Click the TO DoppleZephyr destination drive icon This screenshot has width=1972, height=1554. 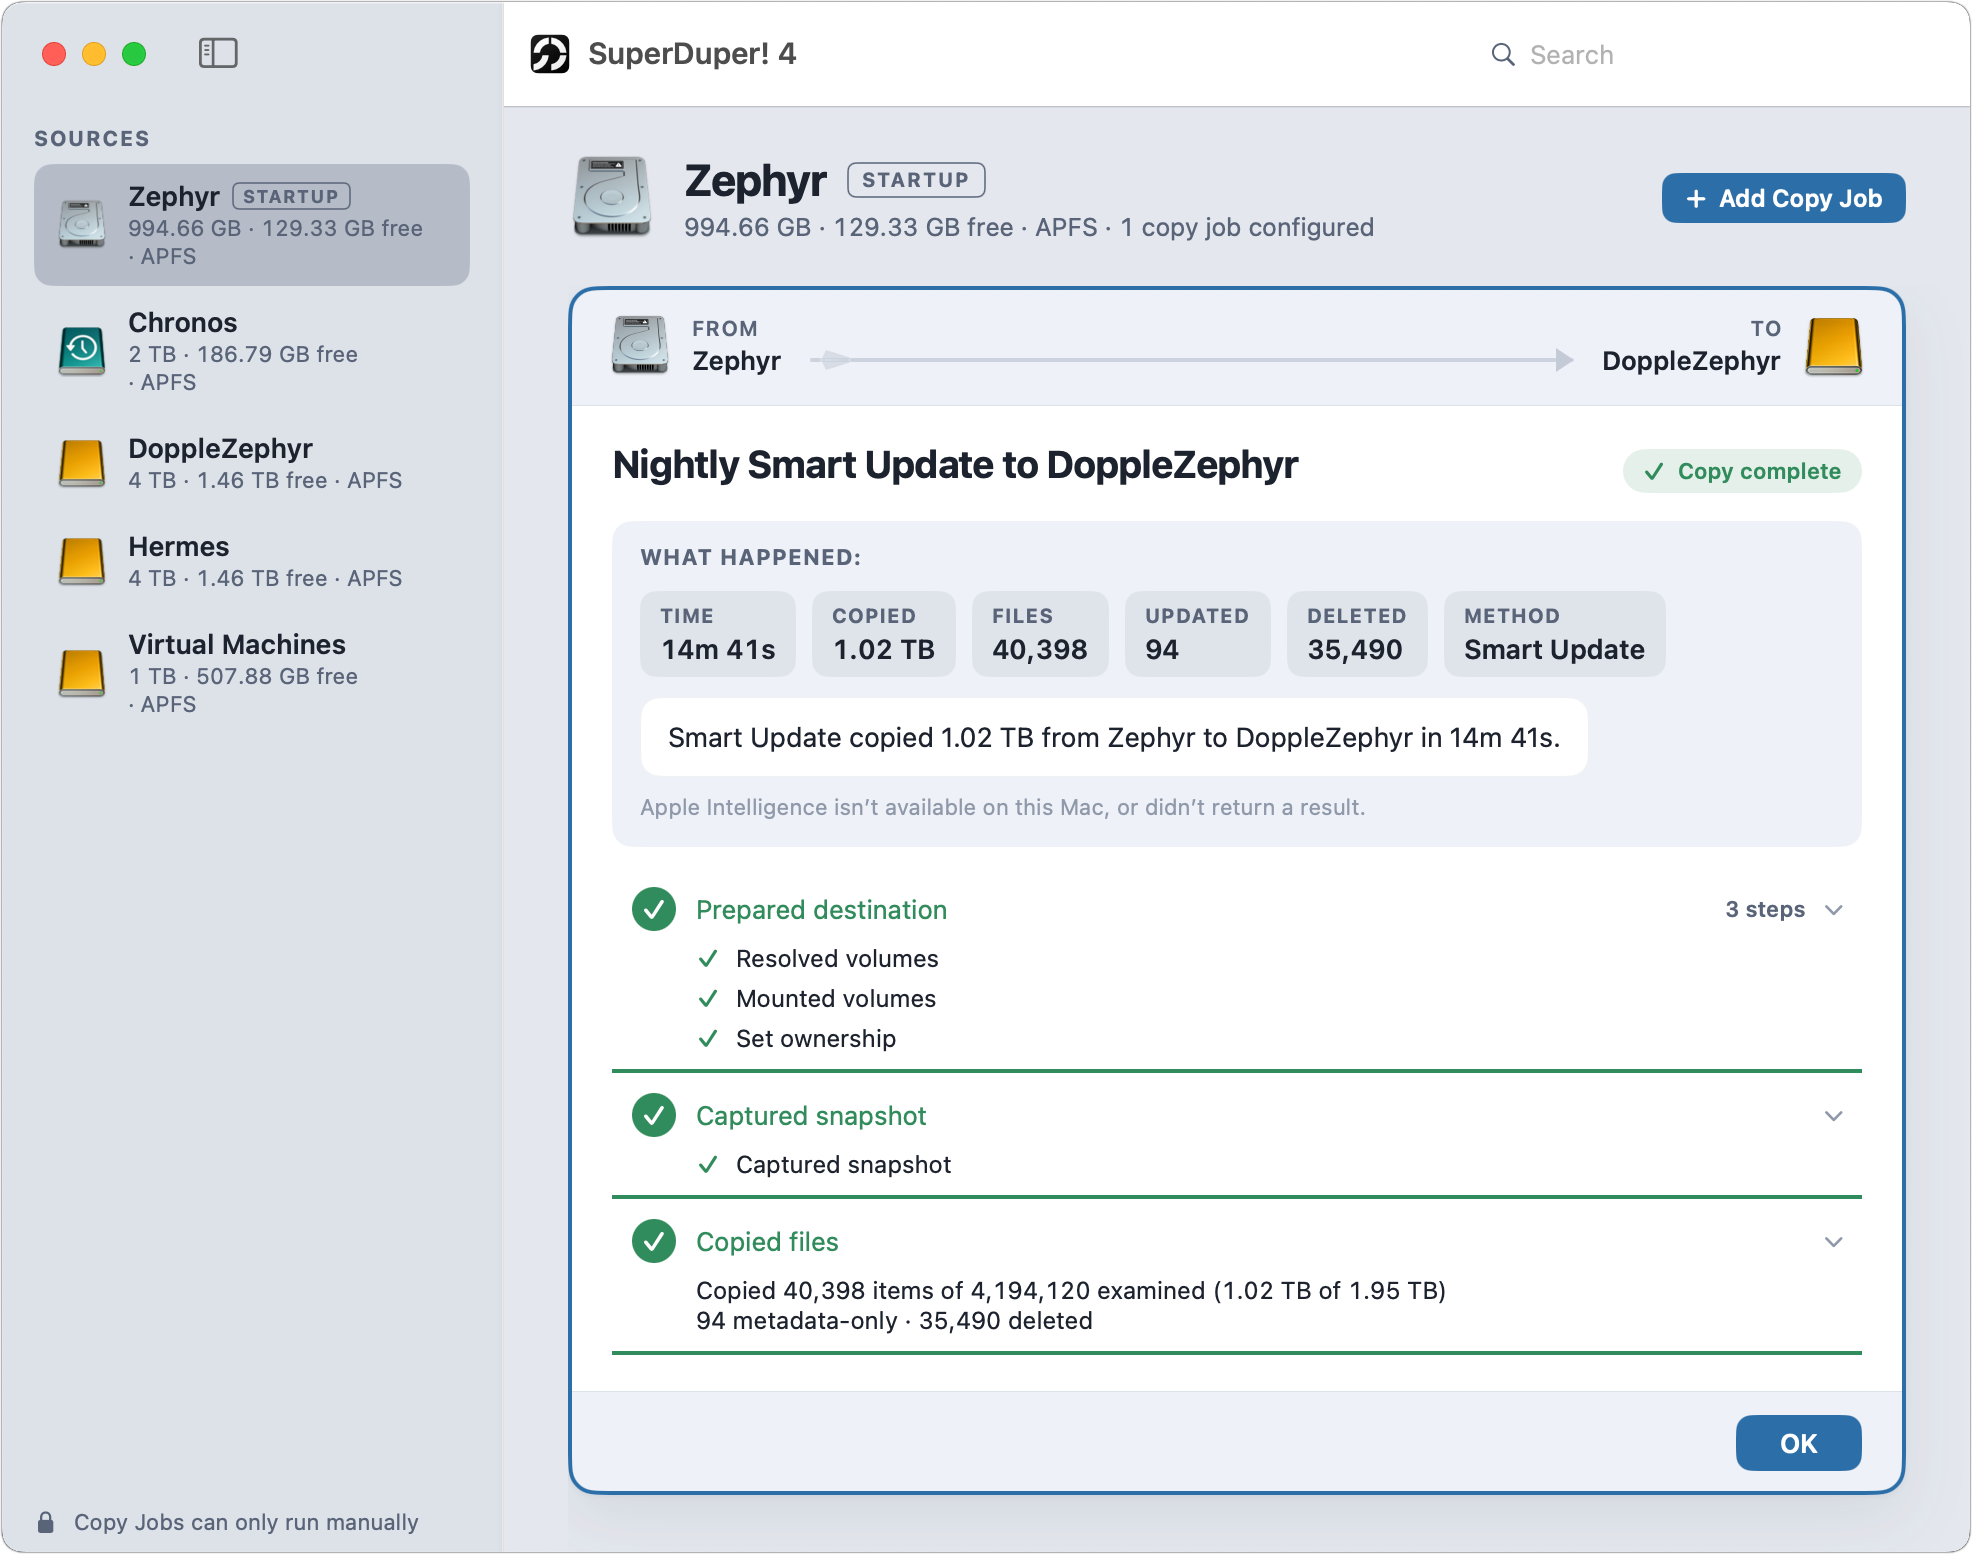coord(1834,346)
